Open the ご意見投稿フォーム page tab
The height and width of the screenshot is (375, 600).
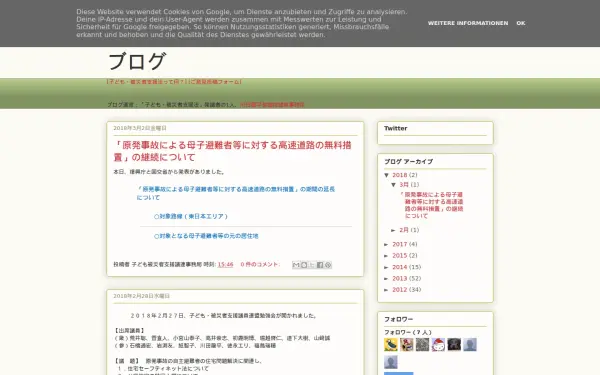(x=215, y=82)
